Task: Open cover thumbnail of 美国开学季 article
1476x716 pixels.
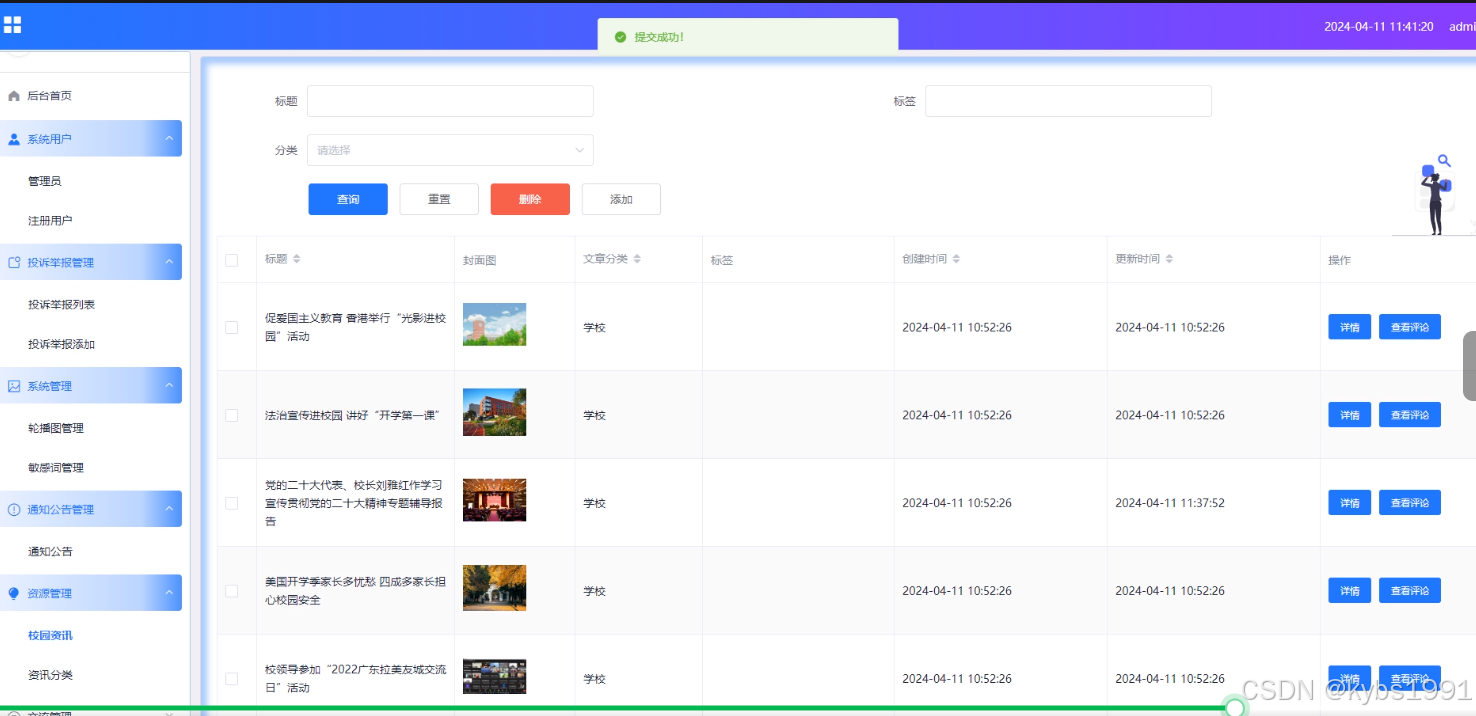Action: pos(494,588)
